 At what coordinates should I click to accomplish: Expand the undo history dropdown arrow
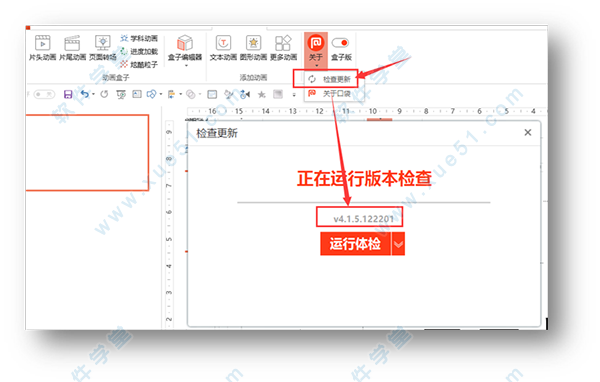(x=93, y=94)
